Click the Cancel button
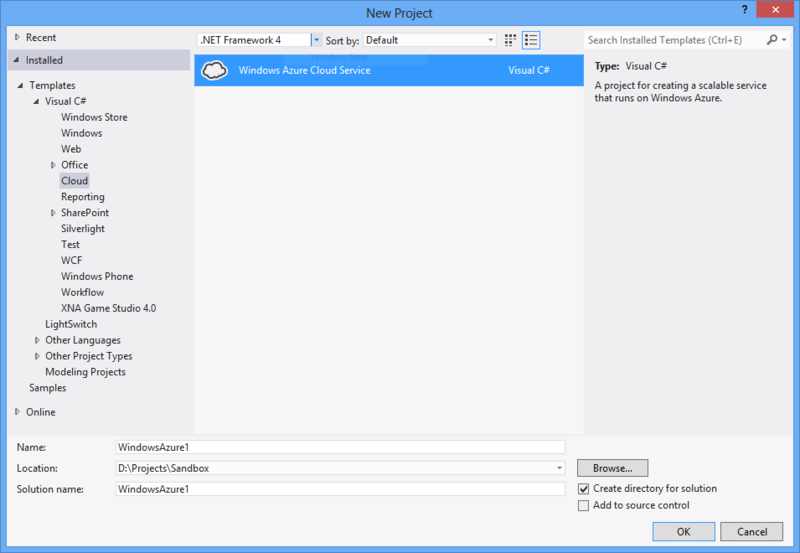The height and width of the screenshot is (553, 800). pyautogui.click(x=752, y=532)
